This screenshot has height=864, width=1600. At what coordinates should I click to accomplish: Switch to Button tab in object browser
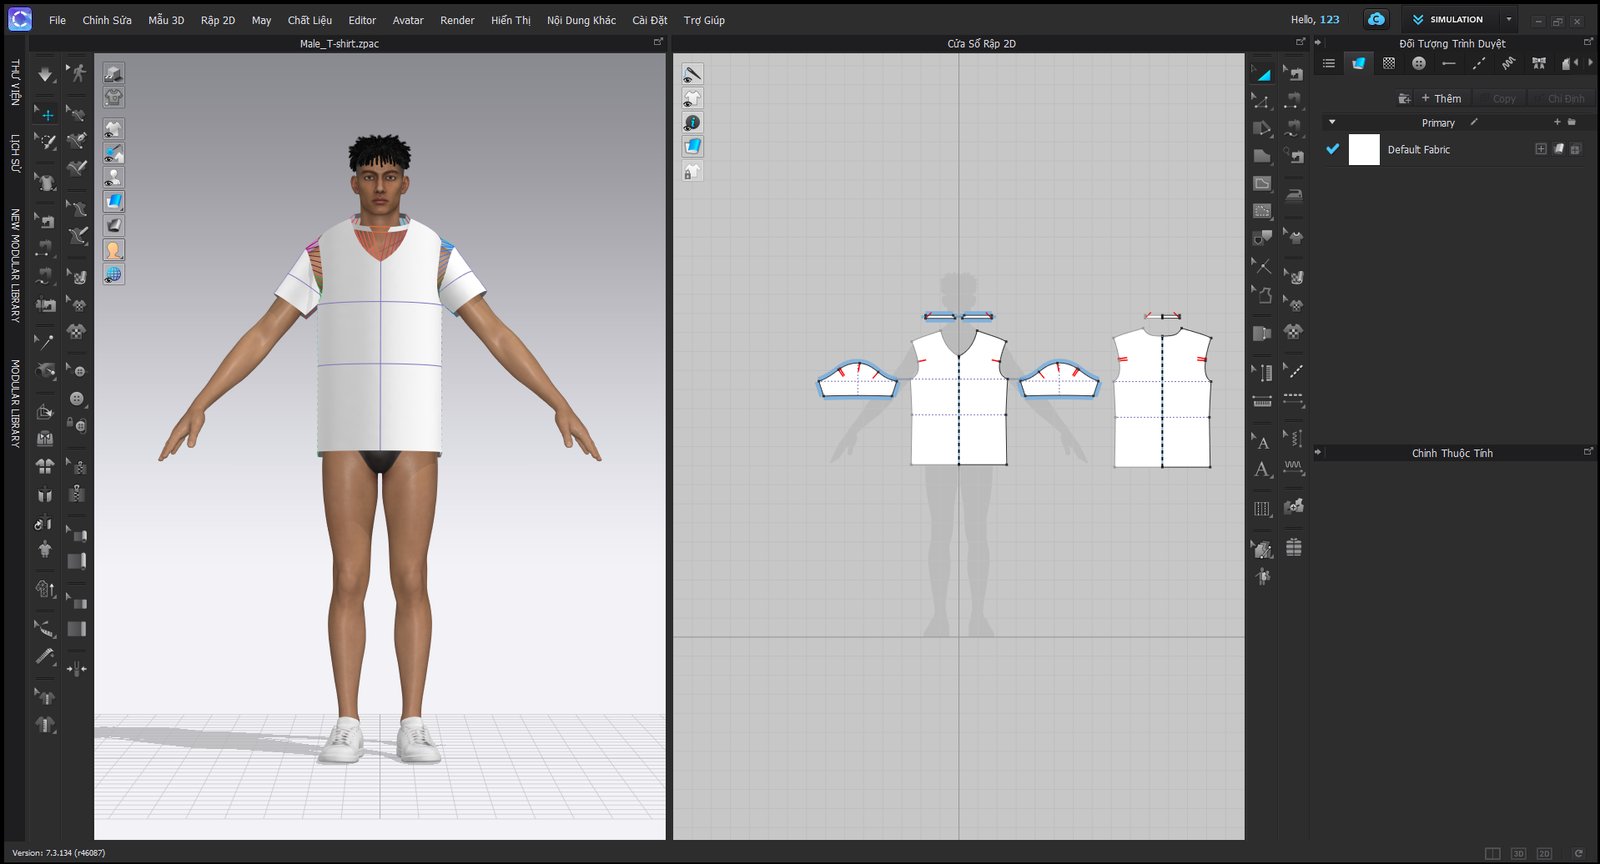pos(1418,63)
